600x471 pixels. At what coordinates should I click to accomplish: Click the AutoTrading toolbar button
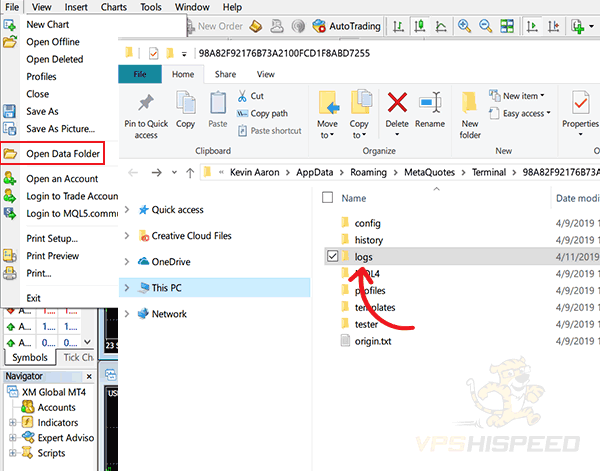click(x=347, y=26)
